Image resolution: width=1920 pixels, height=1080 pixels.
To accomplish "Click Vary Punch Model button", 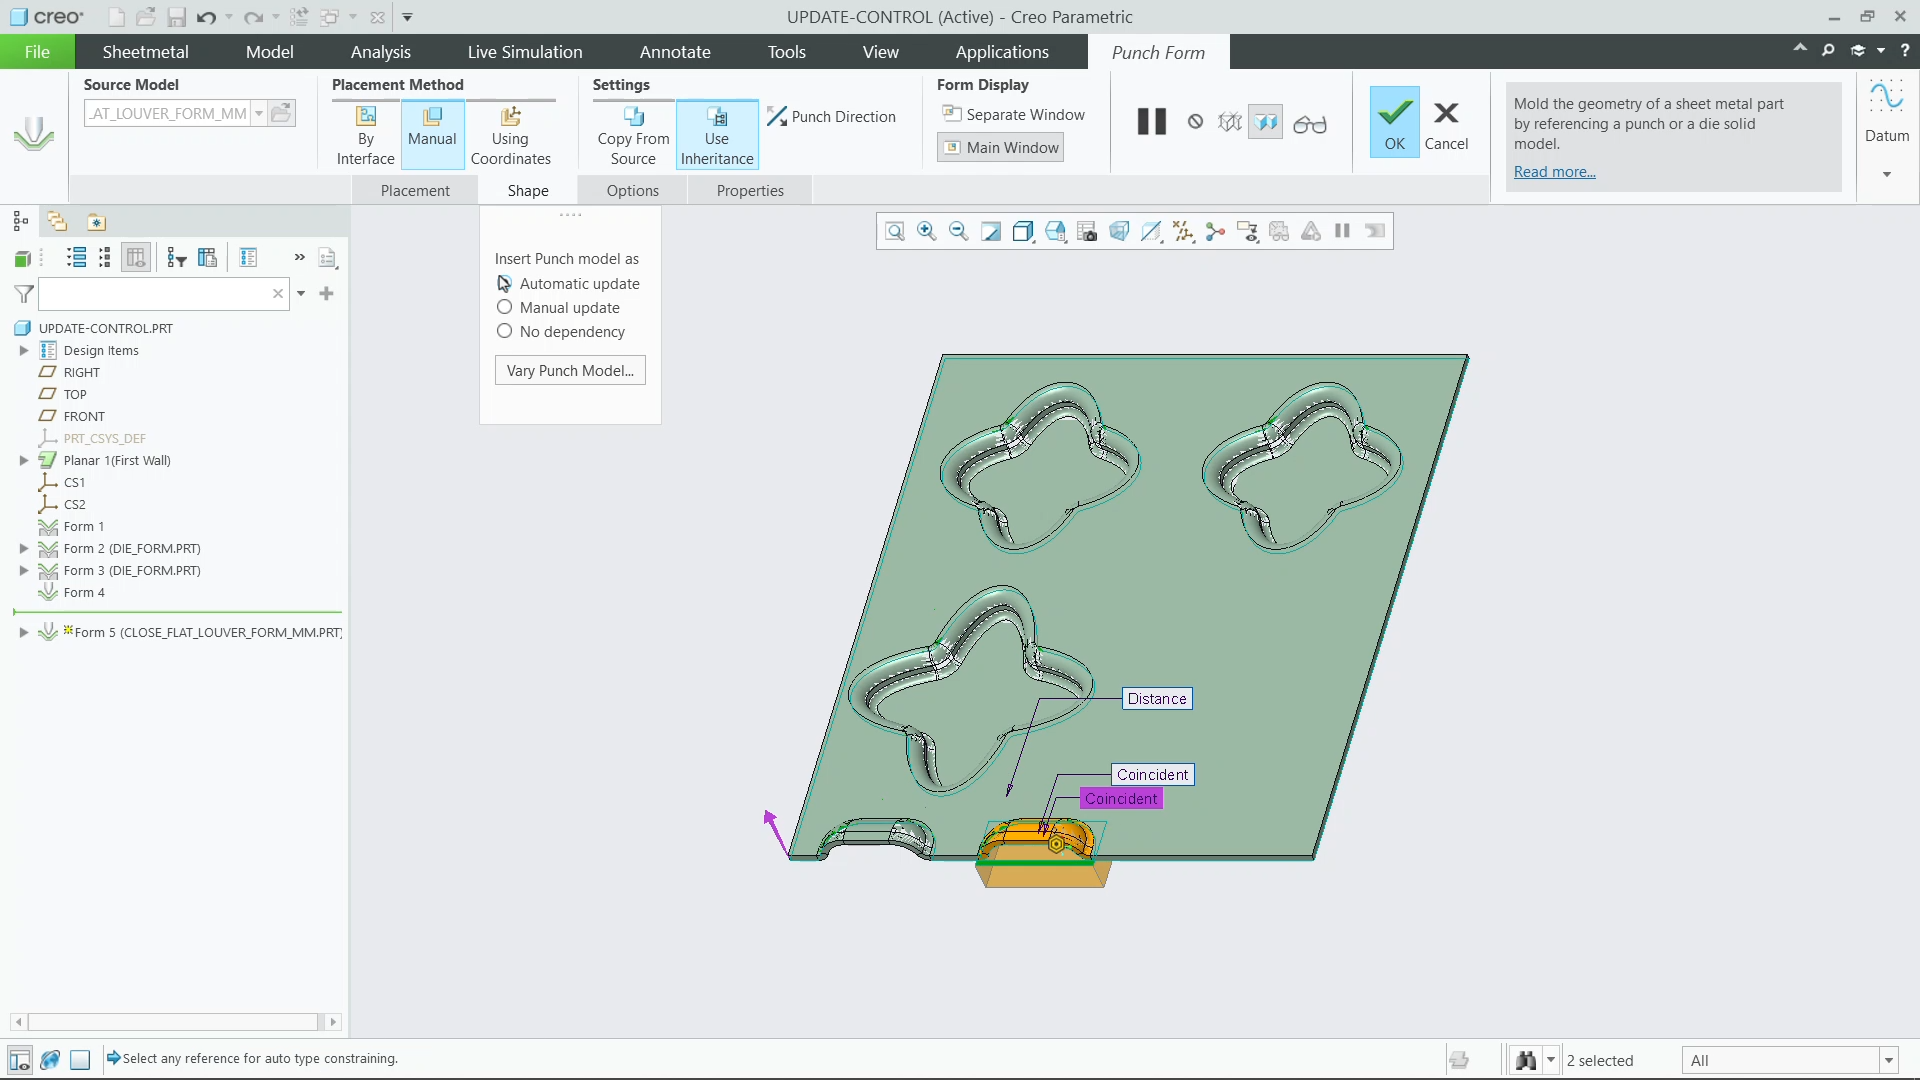I will point(570,370).
